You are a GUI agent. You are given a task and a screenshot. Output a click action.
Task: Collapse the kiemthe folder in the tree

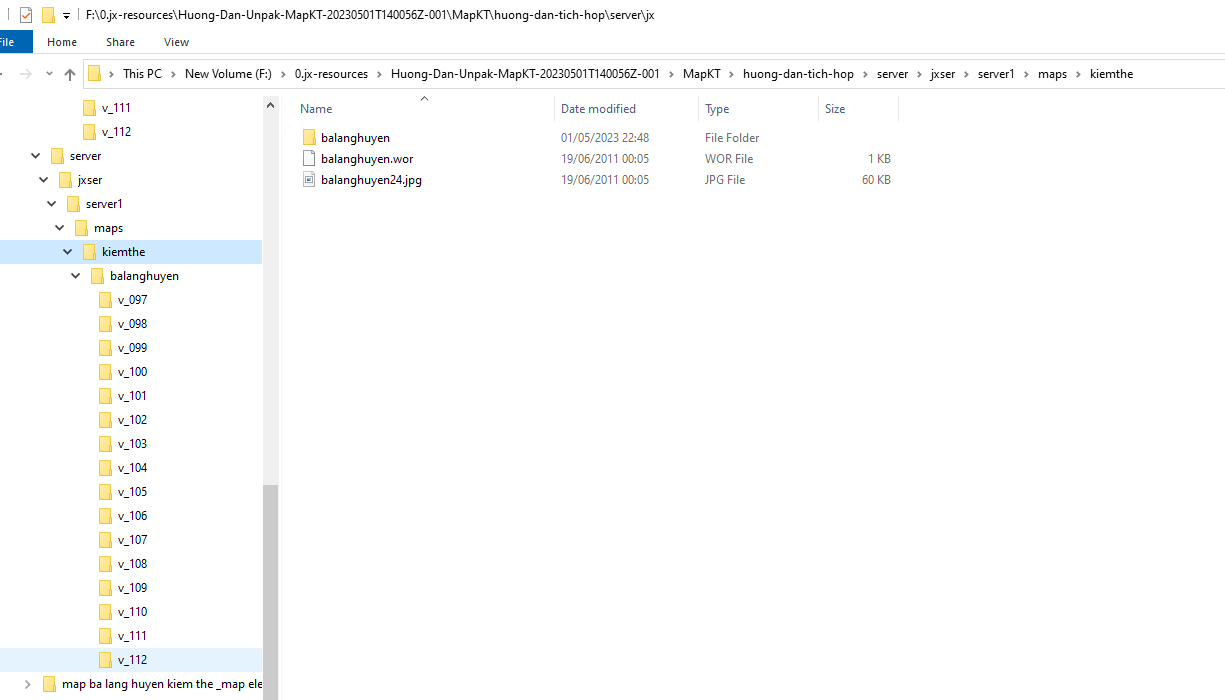click(x=66, y=251)
